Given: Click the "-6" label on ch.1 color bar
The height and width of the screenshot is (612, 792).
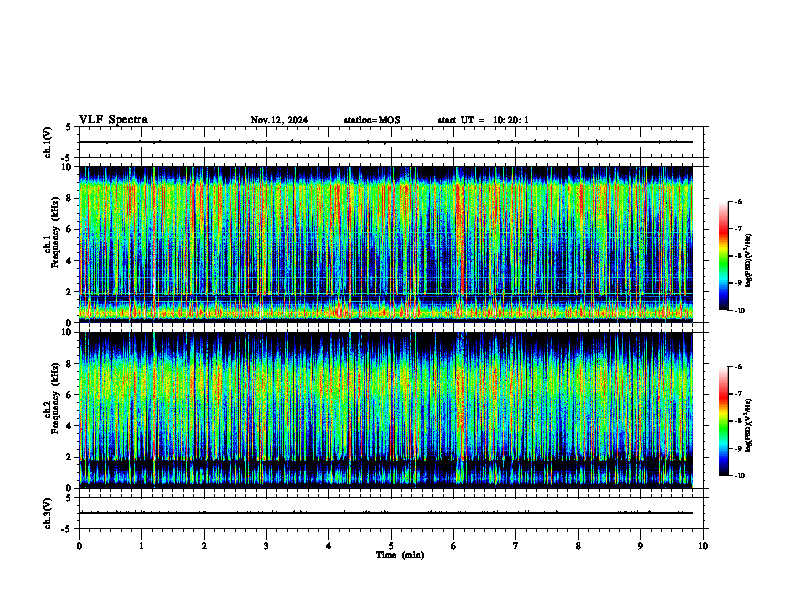Looking at the screenshot, I should click(738, 202).
